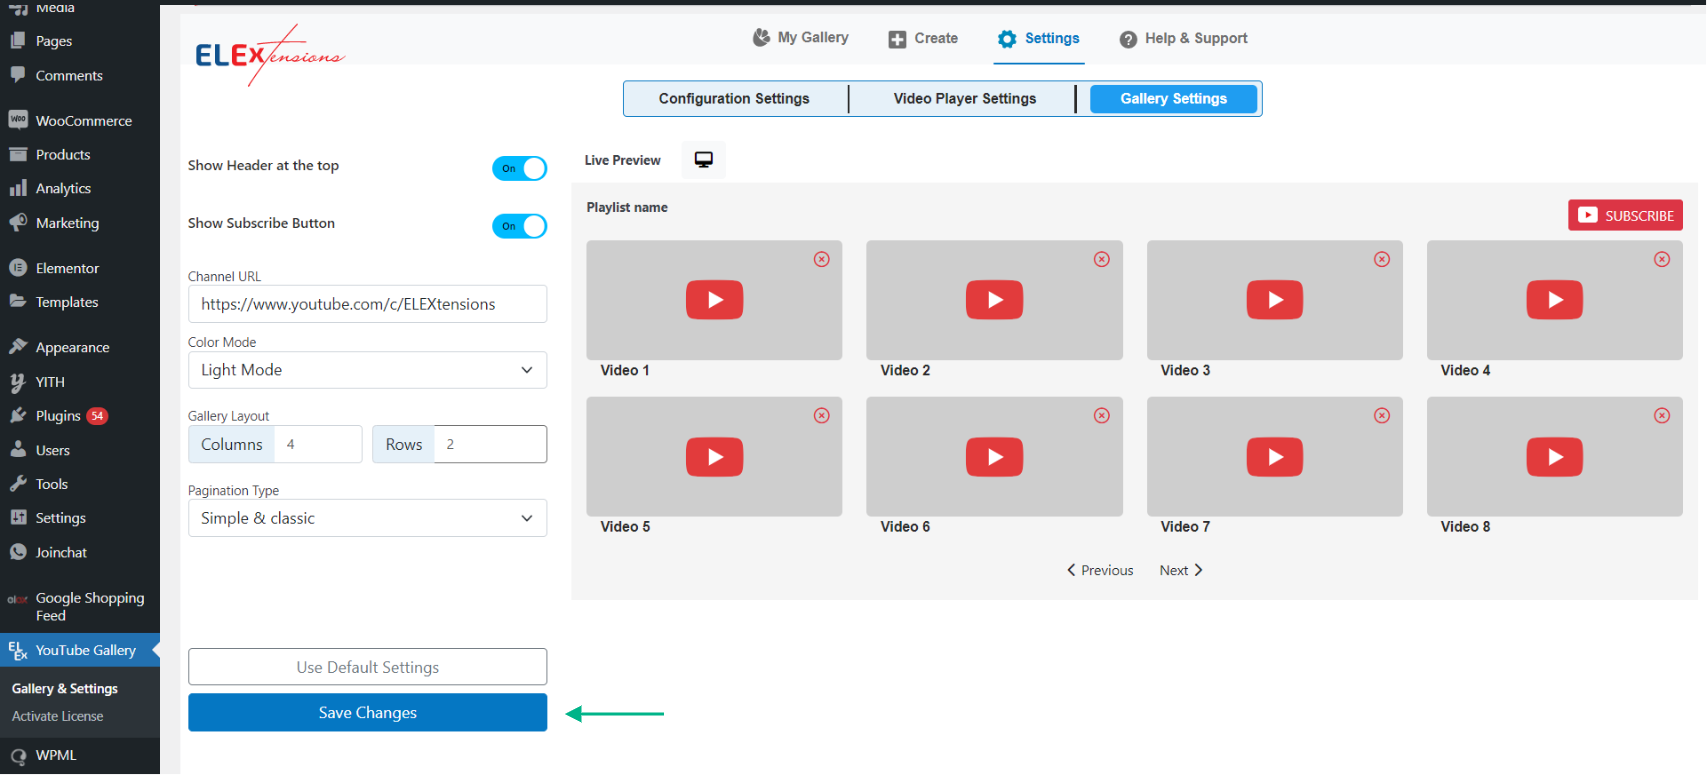This screenshot has height=775, width=1707.
Task: Go to Previous page of videos
Action: point(1100,570)
